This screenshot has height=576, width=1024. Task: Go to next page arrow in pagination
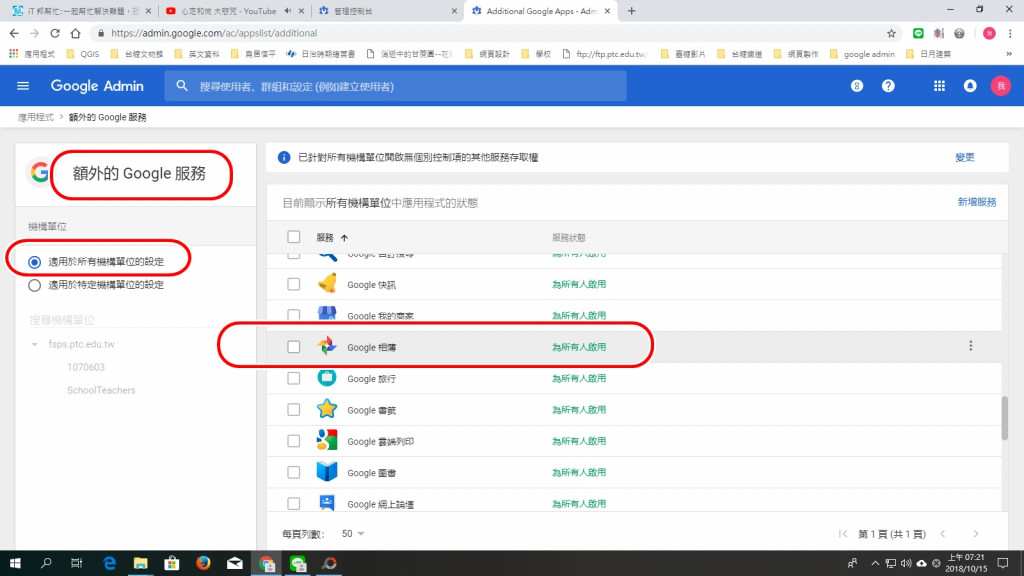click(x=976, y=534)
